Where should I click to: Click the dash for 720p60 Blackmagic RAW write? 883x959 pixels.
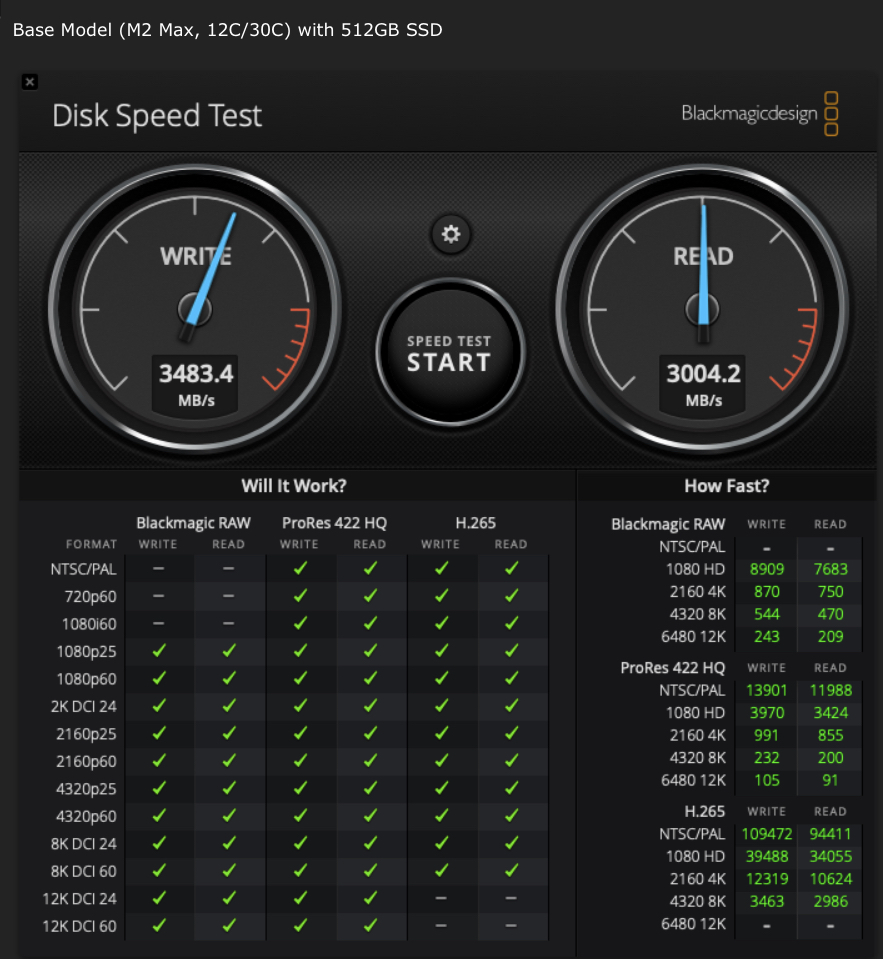tap(157, 596)
